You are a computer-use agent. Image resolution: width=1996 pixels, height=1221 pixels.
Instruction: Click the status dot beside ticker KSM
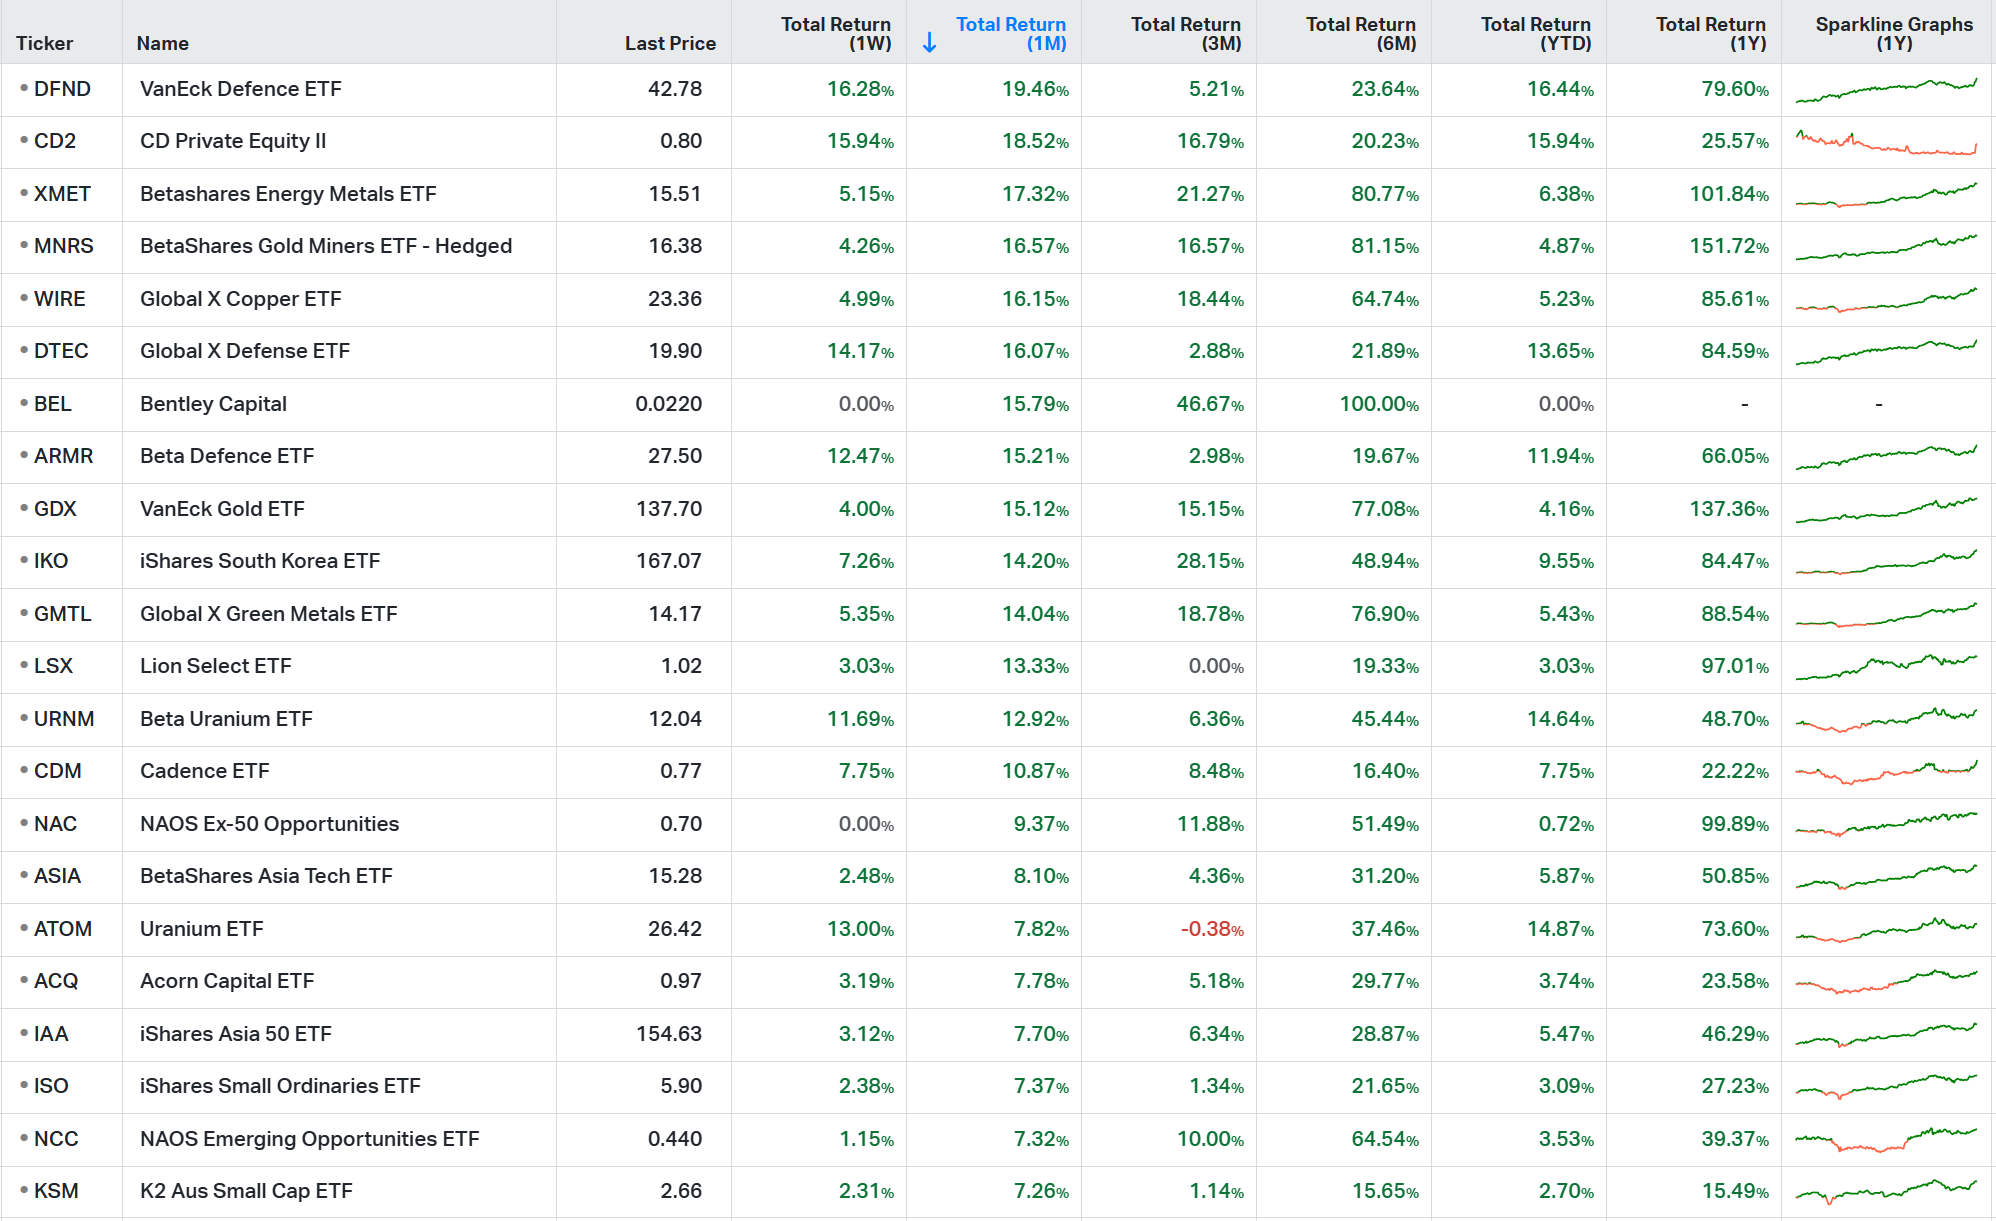22,1191
